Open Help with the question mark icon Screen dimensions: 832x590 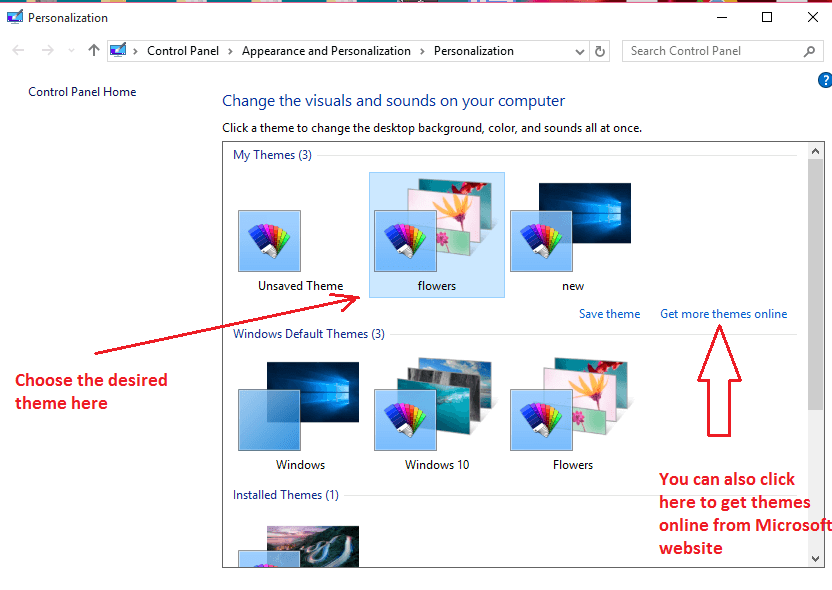pos(825,80)
